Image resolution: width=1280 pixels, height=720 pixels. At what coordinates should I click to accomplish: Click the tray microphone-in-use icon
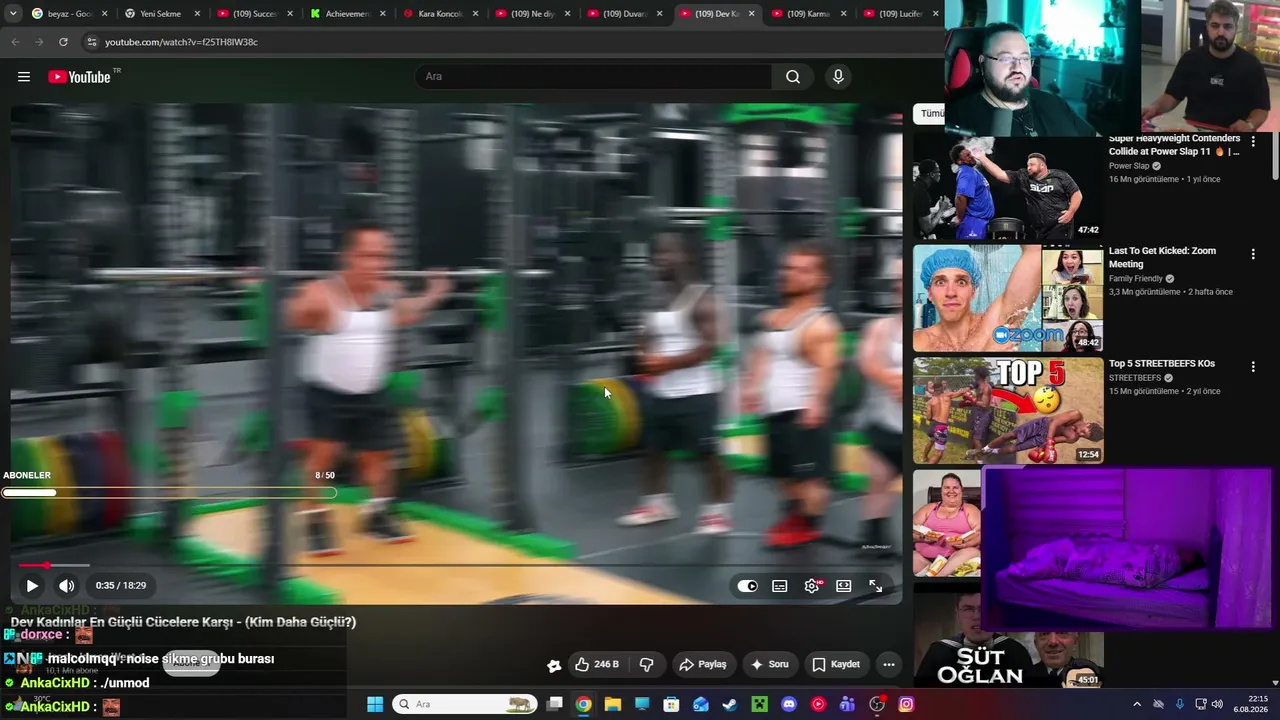pyautogui.click(x=1180, y=704)
